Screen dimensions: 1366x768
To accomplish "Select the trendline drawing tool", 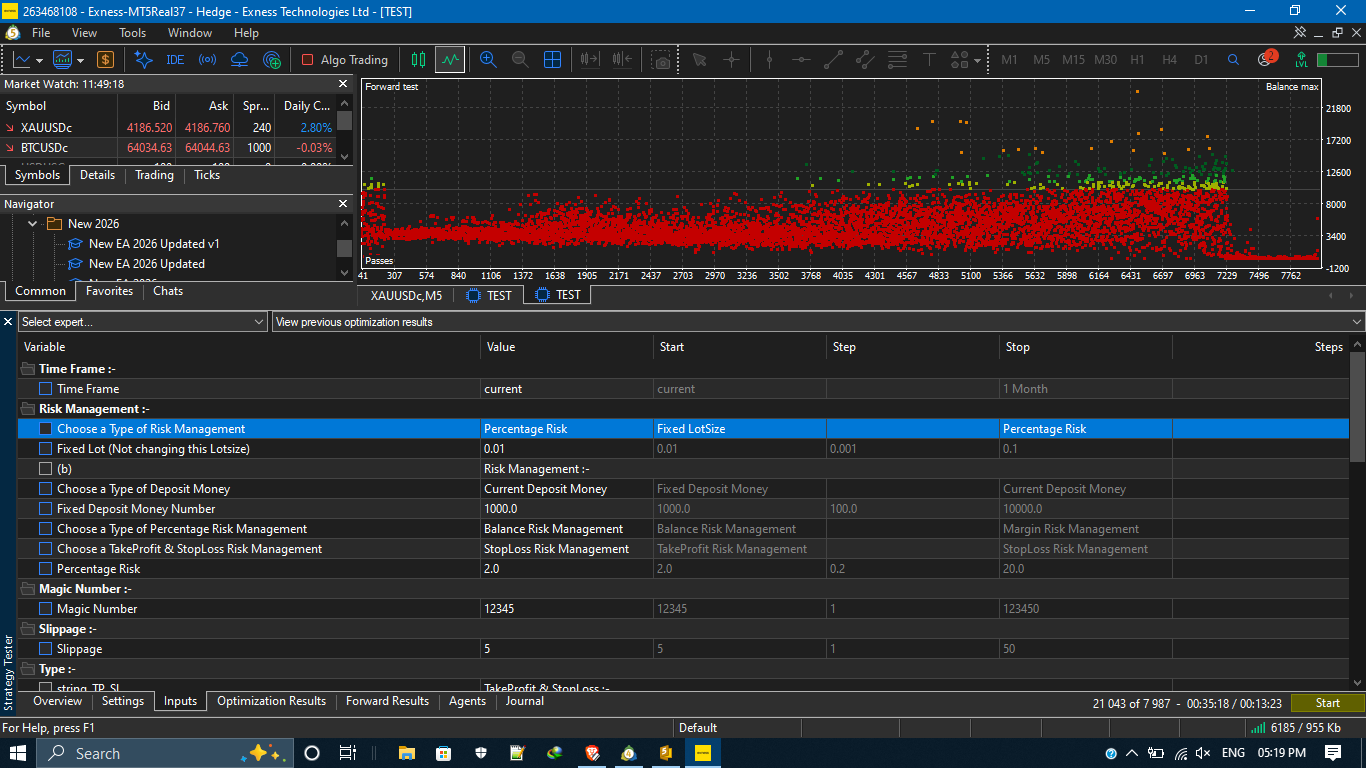I will pos(833,60).
